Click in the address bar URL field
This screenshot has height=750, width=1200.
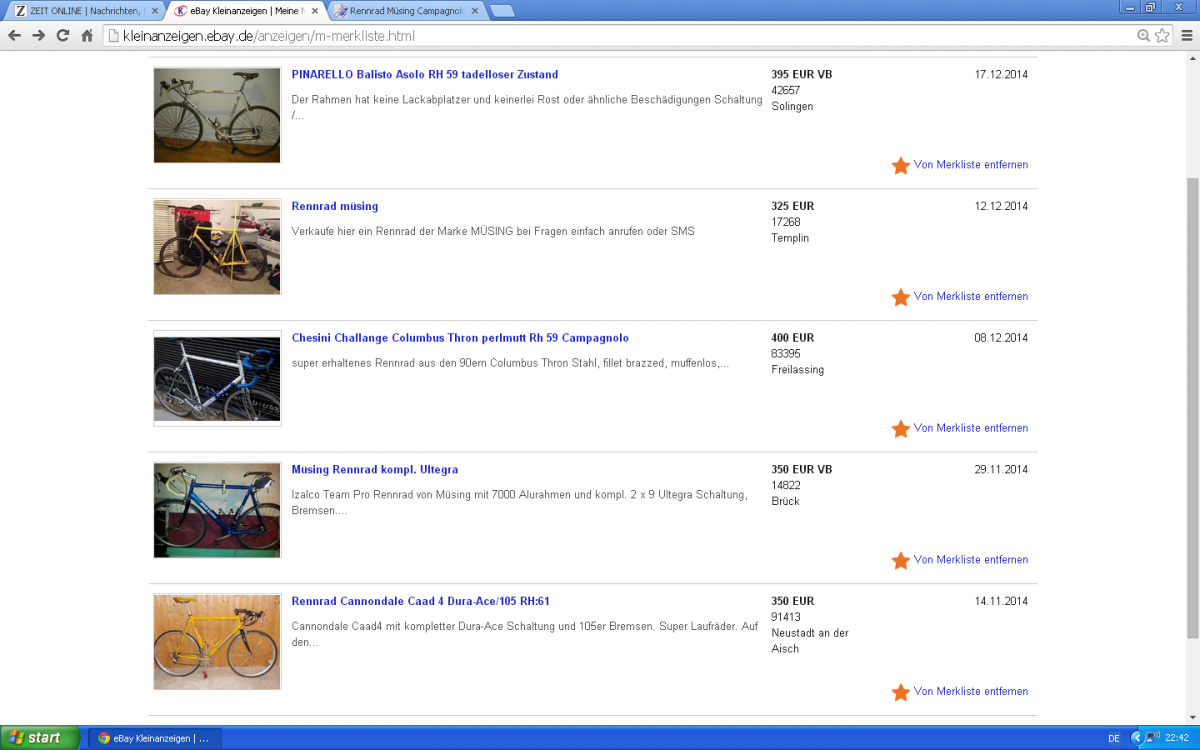pos(600,36)
